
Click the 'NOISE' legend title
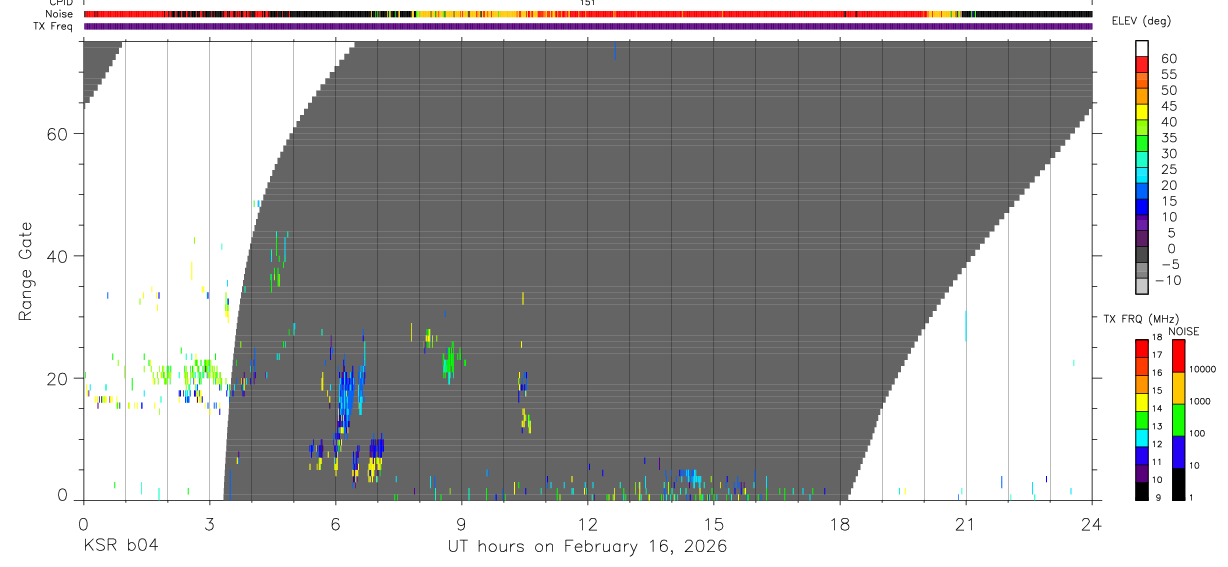pyautogui.click(x=1183, y=331)
